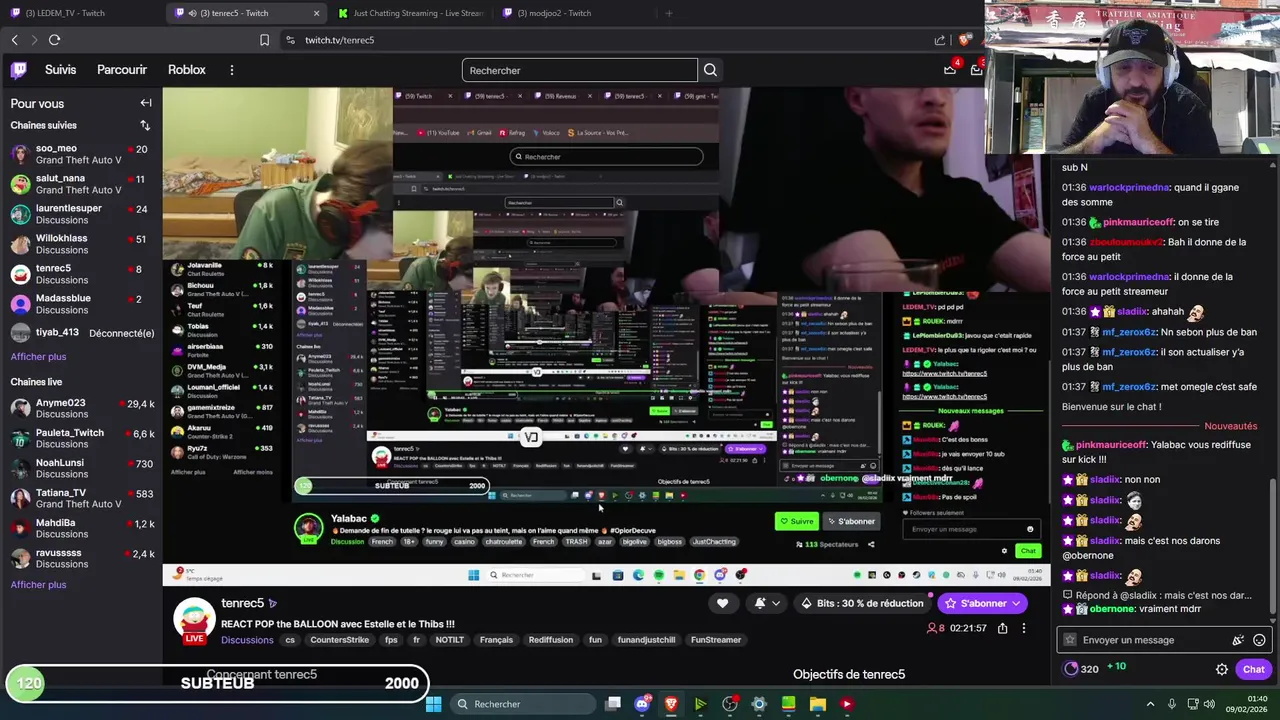
Task: Open Pauleta_Twitch live channel
Action: coord(80,438)
